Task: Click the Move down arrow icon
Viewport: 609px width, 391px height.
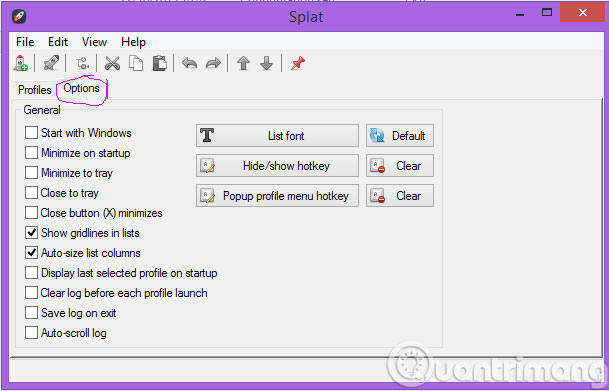Action: pos(266,63)
